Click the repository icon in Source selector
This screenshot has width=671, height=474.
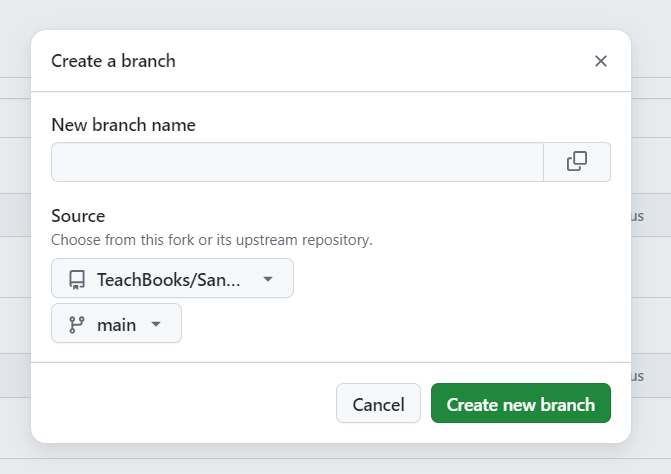click(77, 279)
